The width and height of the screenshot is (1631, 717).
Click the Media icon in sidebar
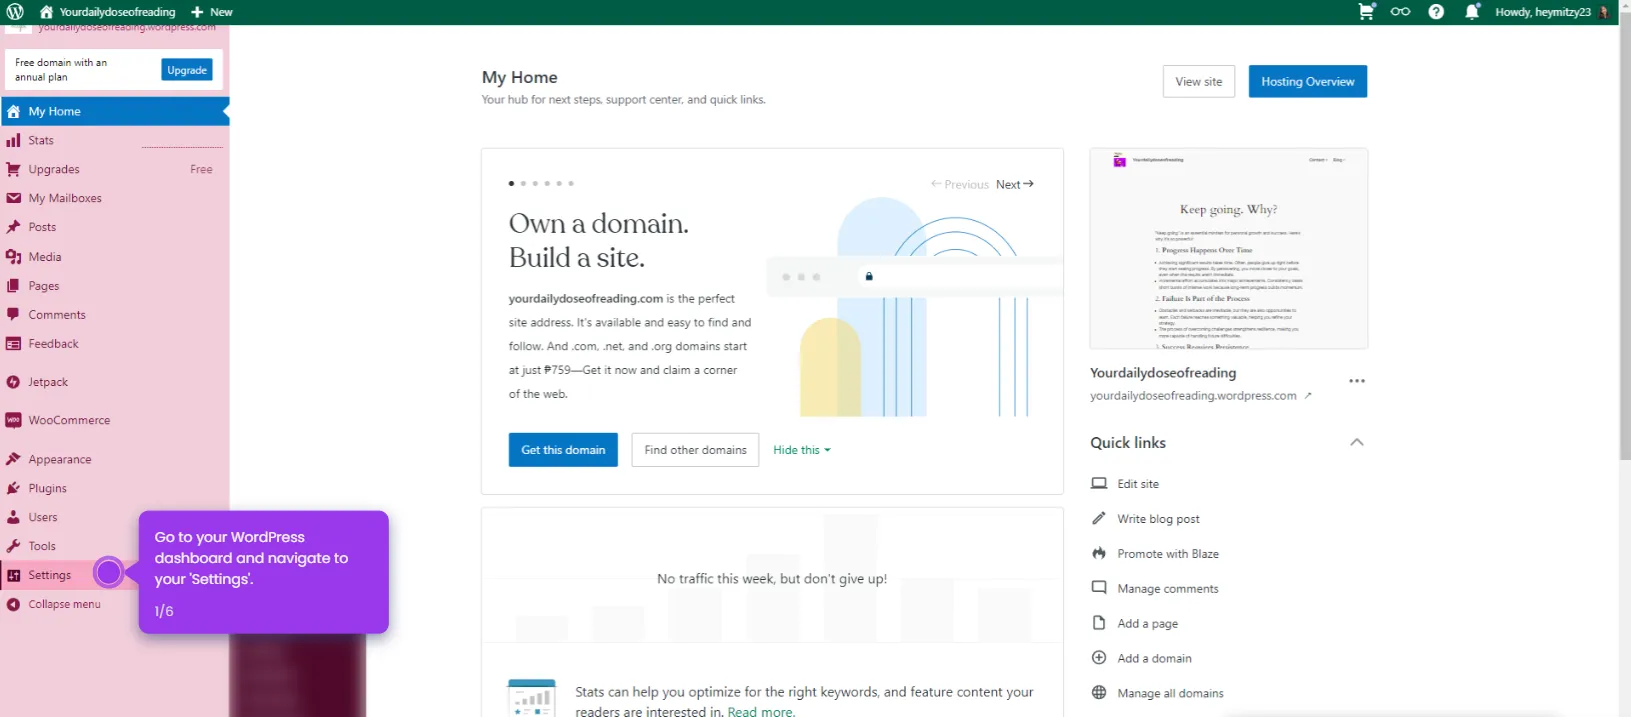13,257
